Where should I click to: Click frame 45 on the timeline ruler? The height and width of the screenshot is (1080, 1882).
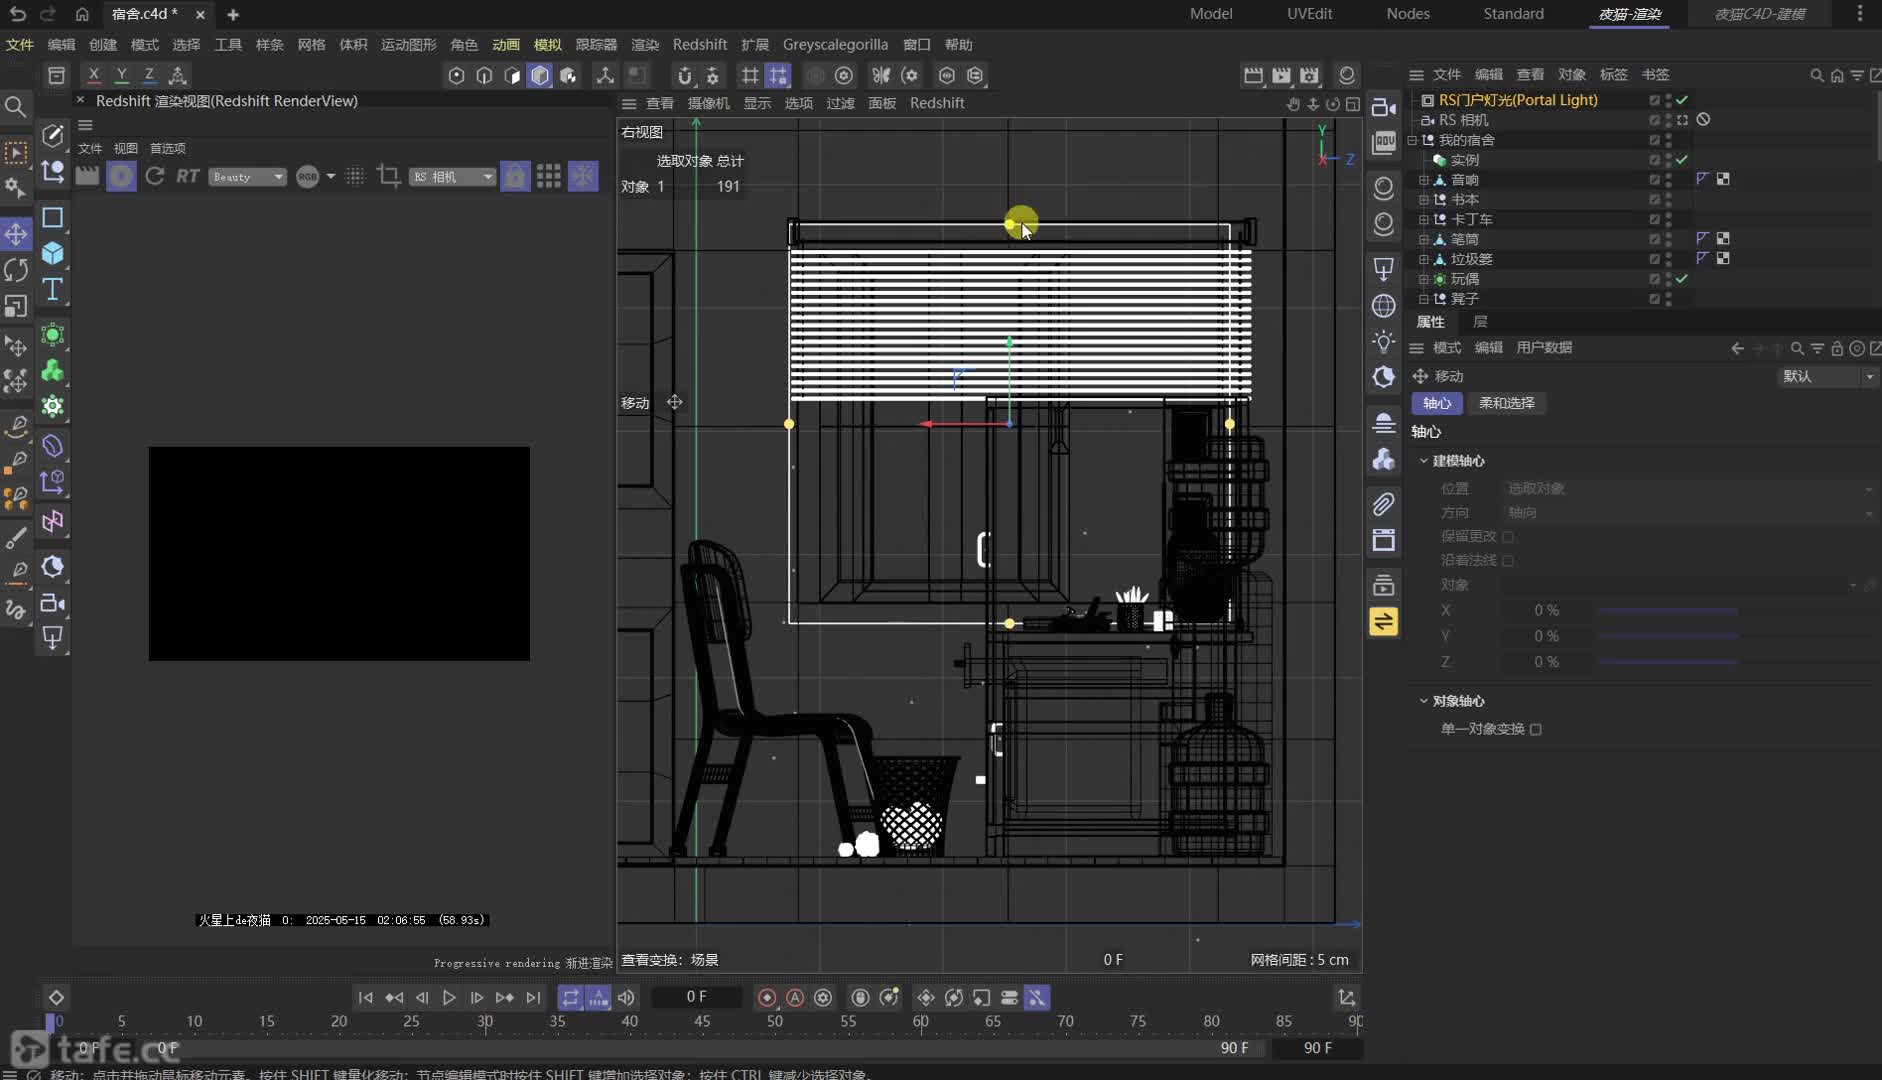click(x=702, y=1021)
